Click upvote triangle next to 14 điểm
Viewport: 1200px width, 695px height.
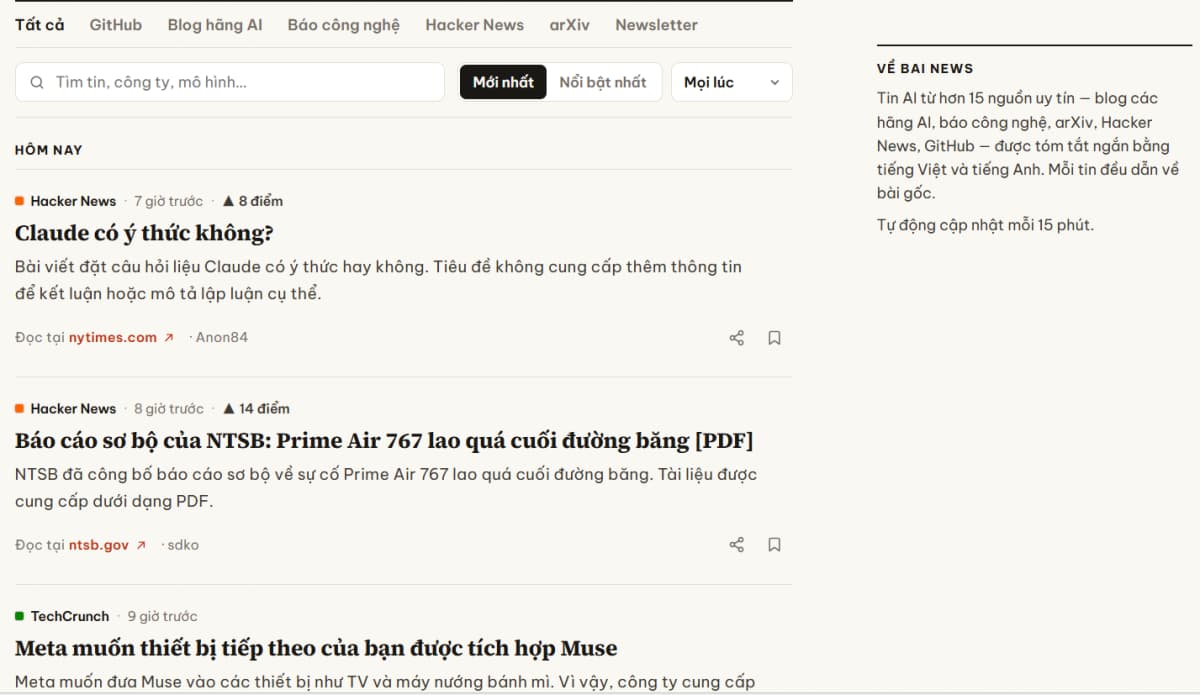[228, 408]
